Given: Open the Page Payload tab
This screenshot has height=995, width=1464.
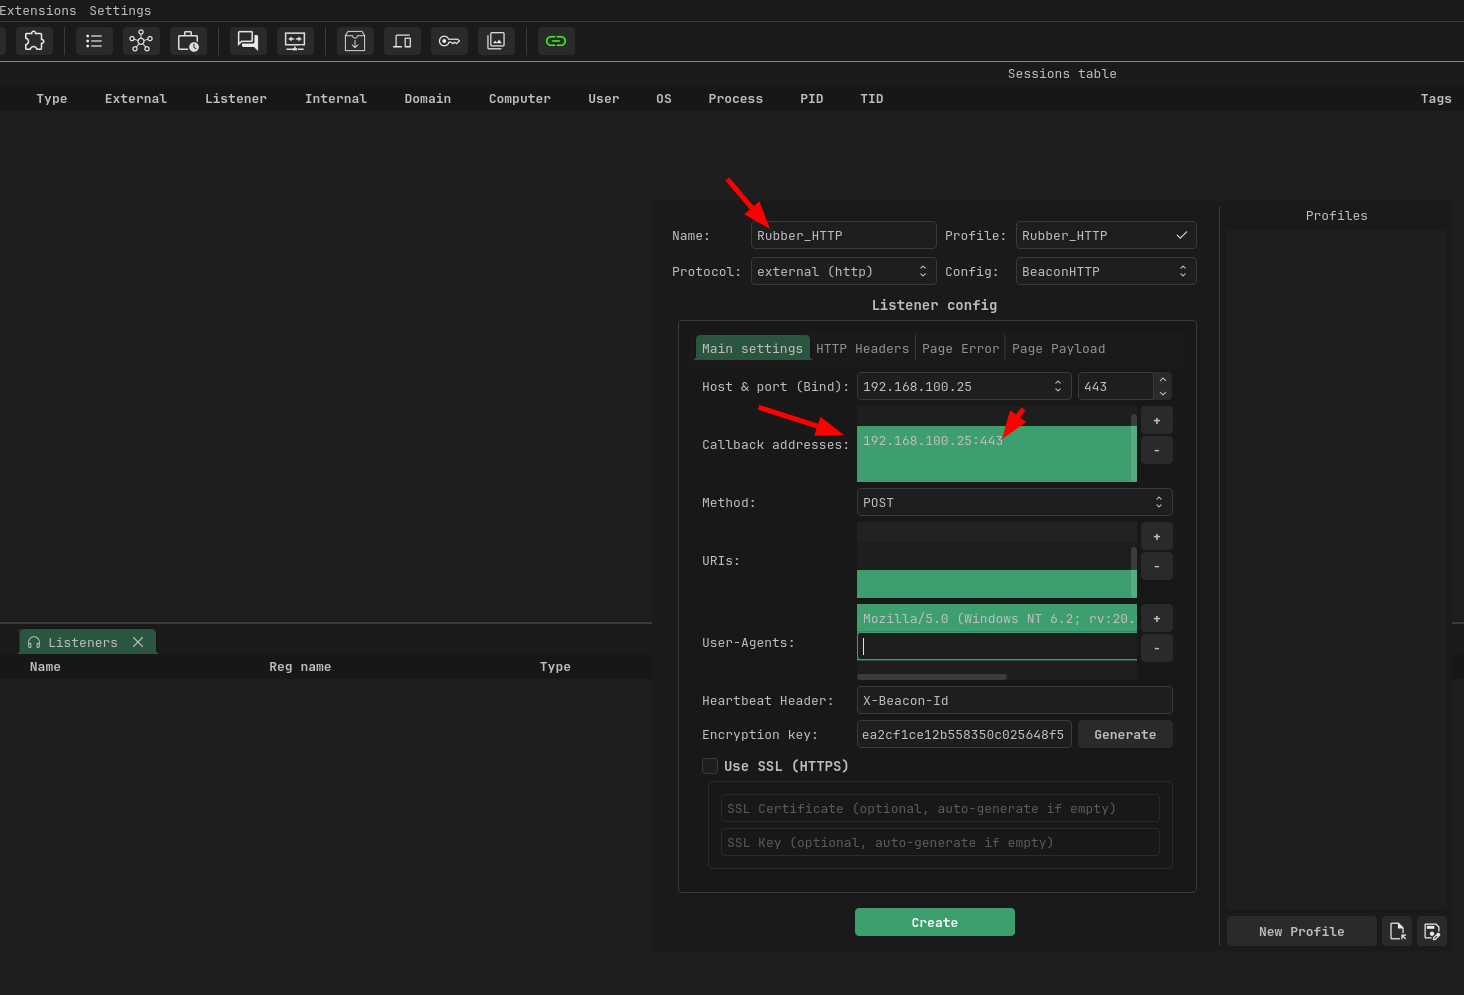Looking at the screenshot, I should click(1058, 349).
